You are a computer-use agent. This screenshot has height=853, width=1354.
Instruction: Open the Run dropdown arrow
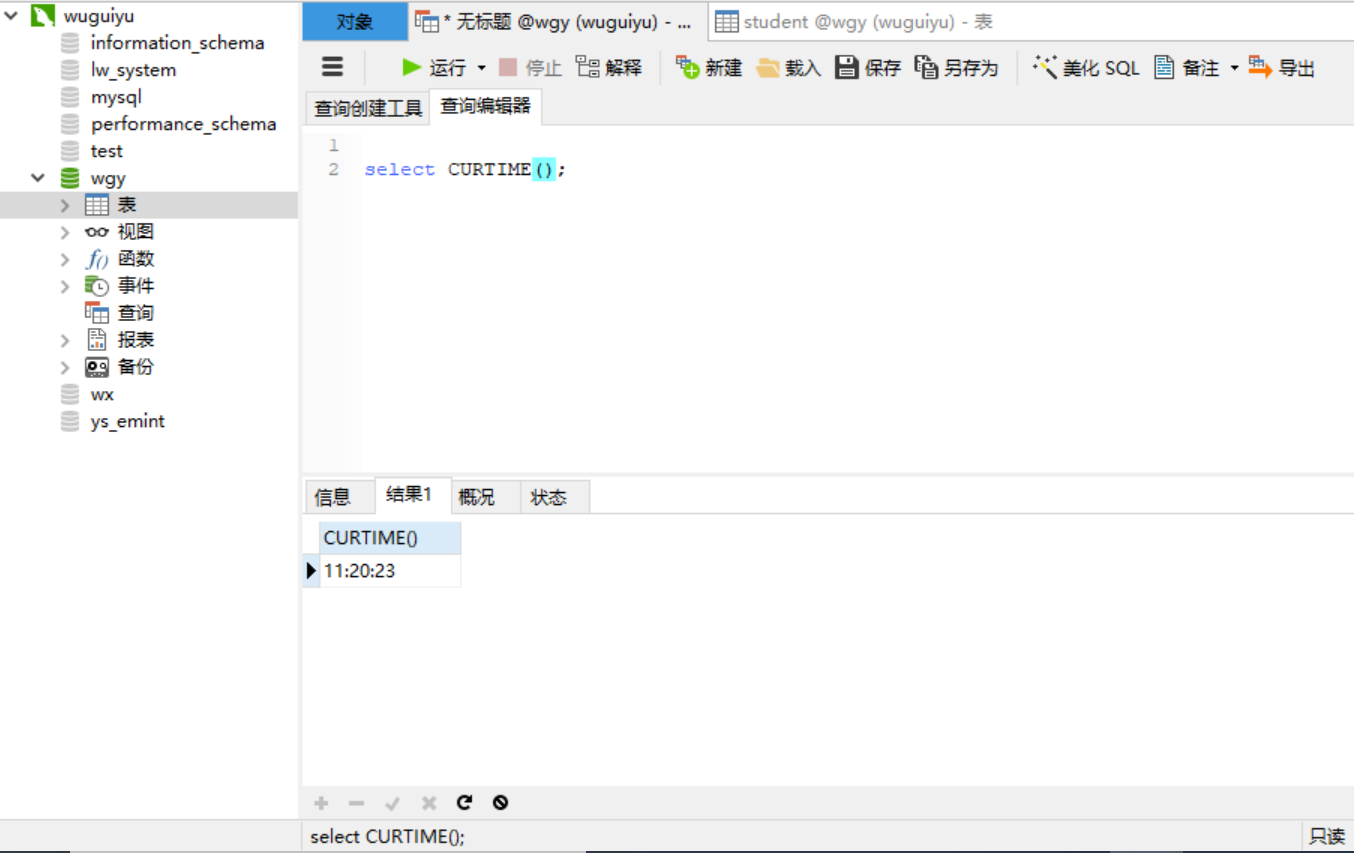[481, 68]
